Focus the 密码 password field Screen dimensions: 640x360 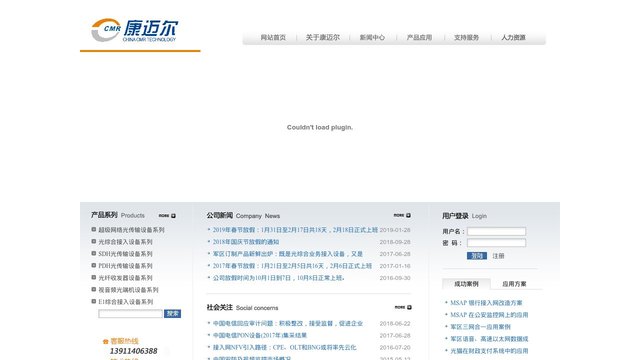(x=496, y=243)
